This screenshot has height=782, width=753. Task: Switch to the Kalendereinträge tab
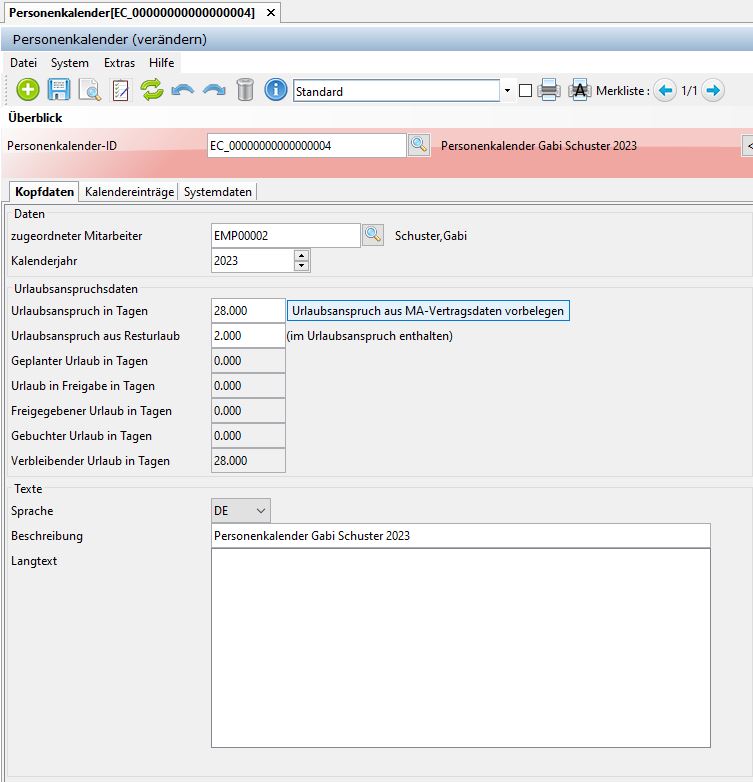coord(129,191)
